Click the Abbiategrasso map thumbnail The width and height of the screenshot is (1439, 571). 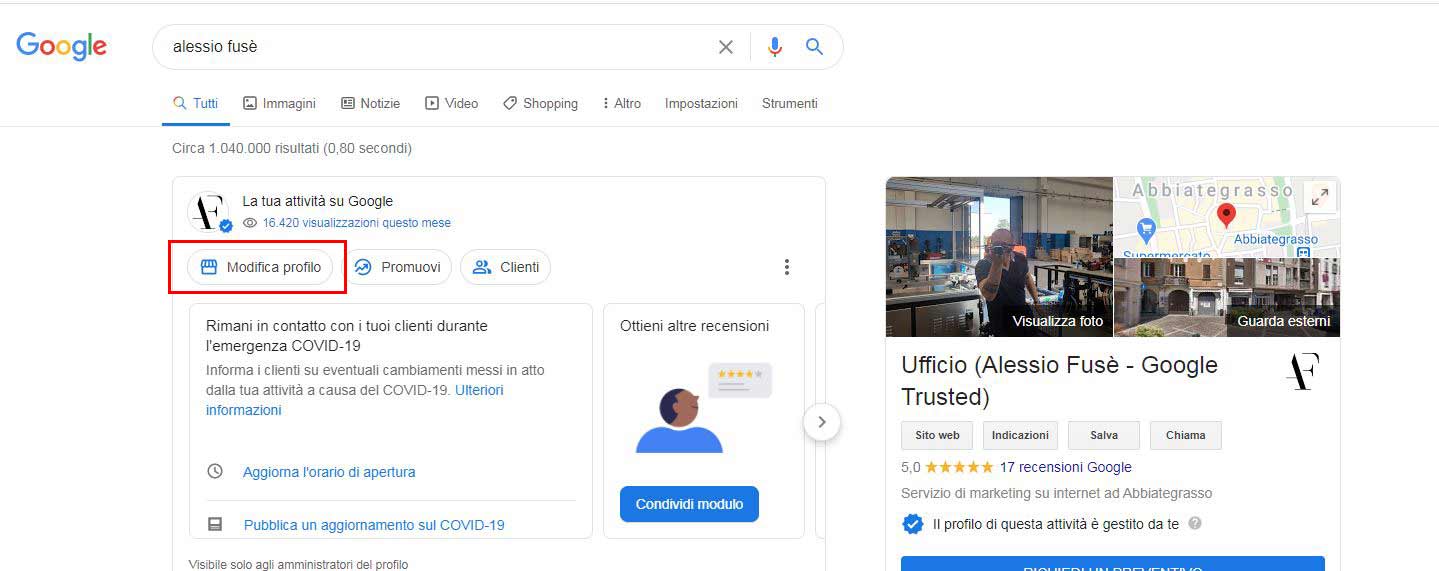click(x=1227, y=217)
